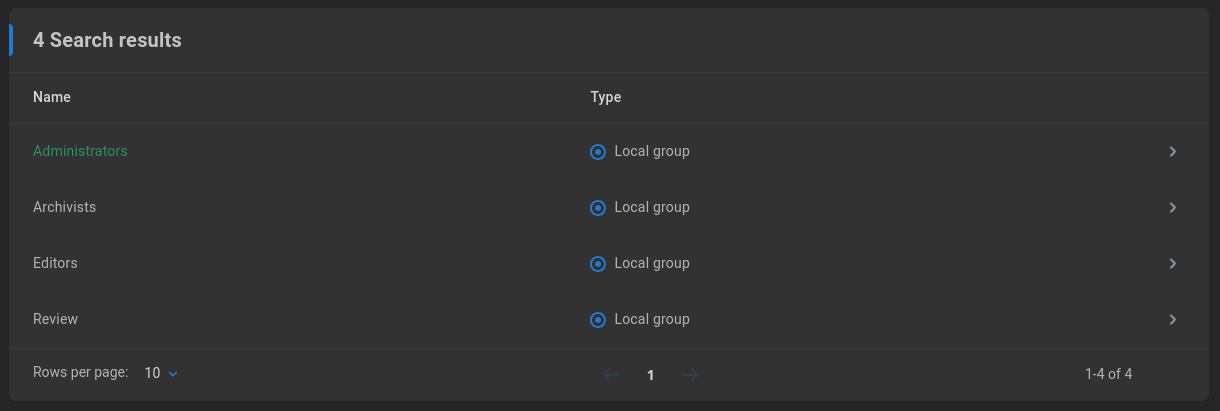Click Local group text in Review row
1220x411 pixels.
[652, 319]
